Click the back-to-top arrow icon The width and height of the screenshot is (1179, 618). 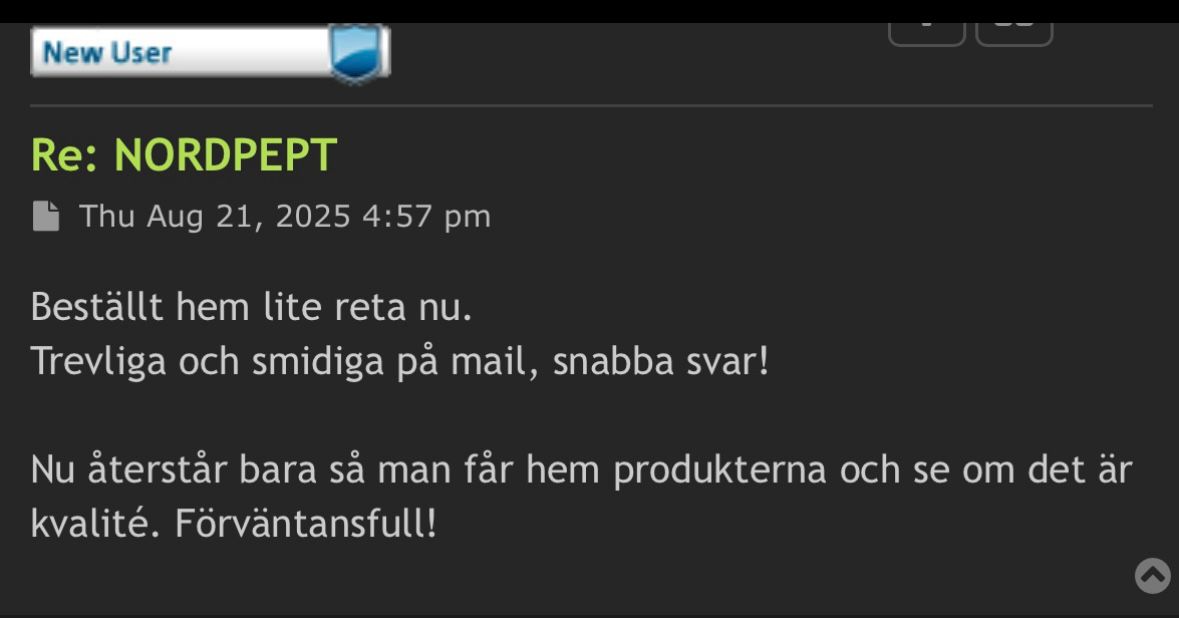(x=1153, y=576)
